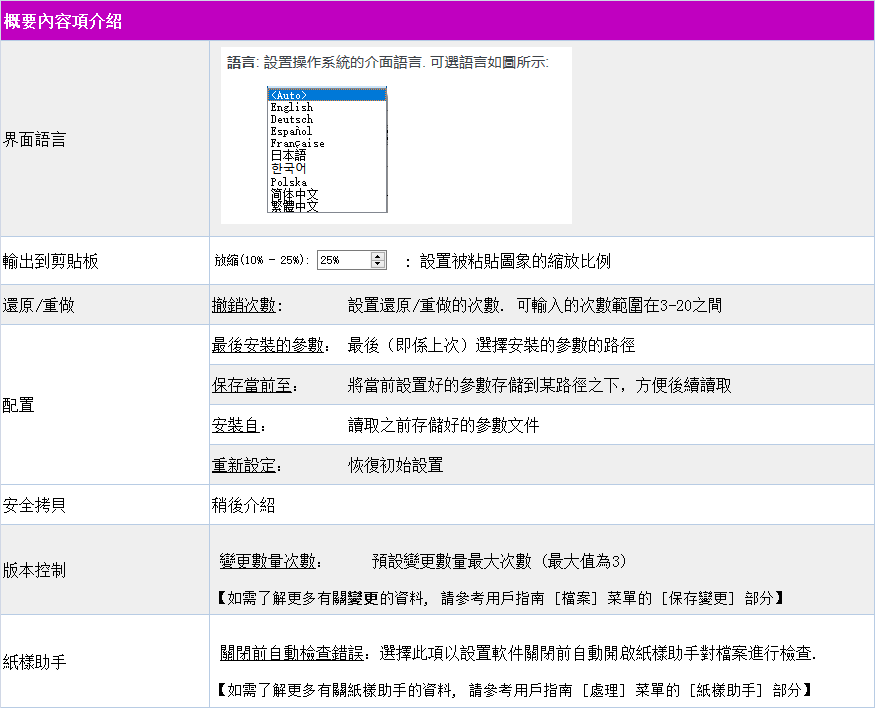Click the 紙樣助手 row label
The image size is (875, 708).
pos(36,661)
